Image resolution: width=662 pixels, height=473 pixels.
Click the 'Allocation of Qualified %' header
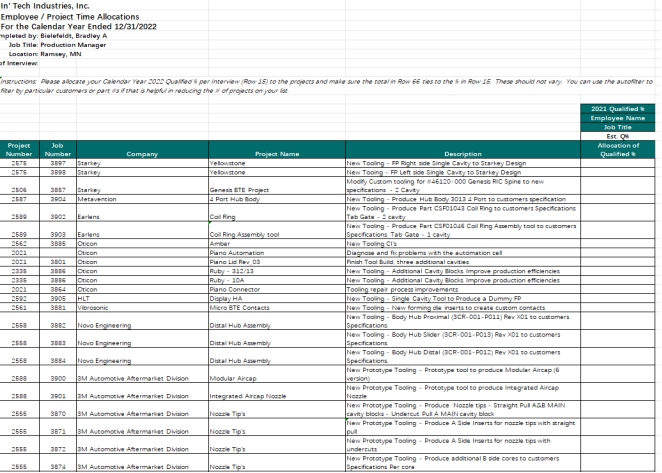[x=618, y=150]
